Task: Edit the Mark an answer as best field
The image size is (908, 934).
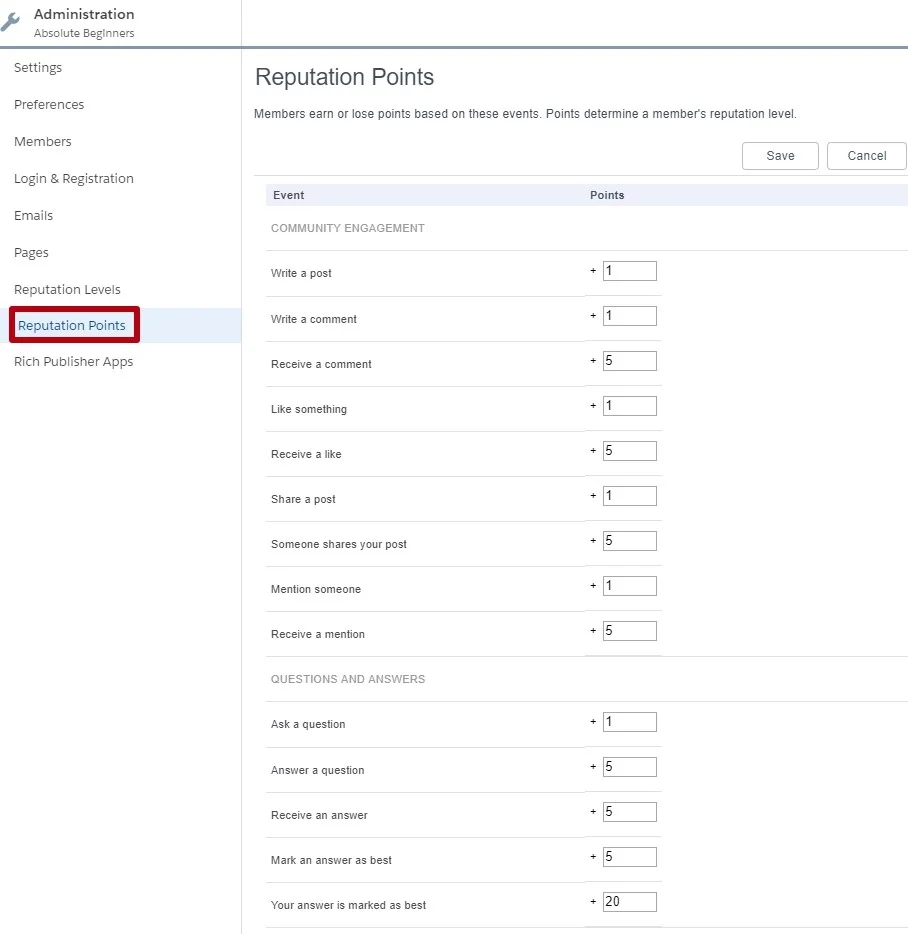Action: click(629, 857)
